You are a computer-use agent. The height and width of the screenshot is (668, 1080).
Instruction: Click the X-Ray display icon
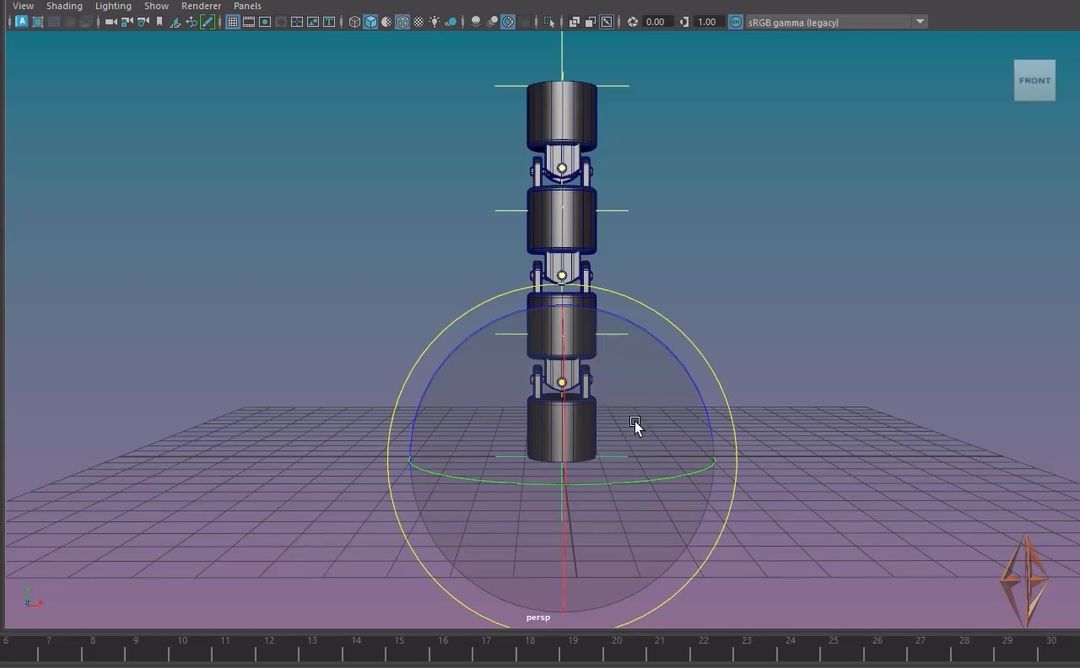coord(574,22)
